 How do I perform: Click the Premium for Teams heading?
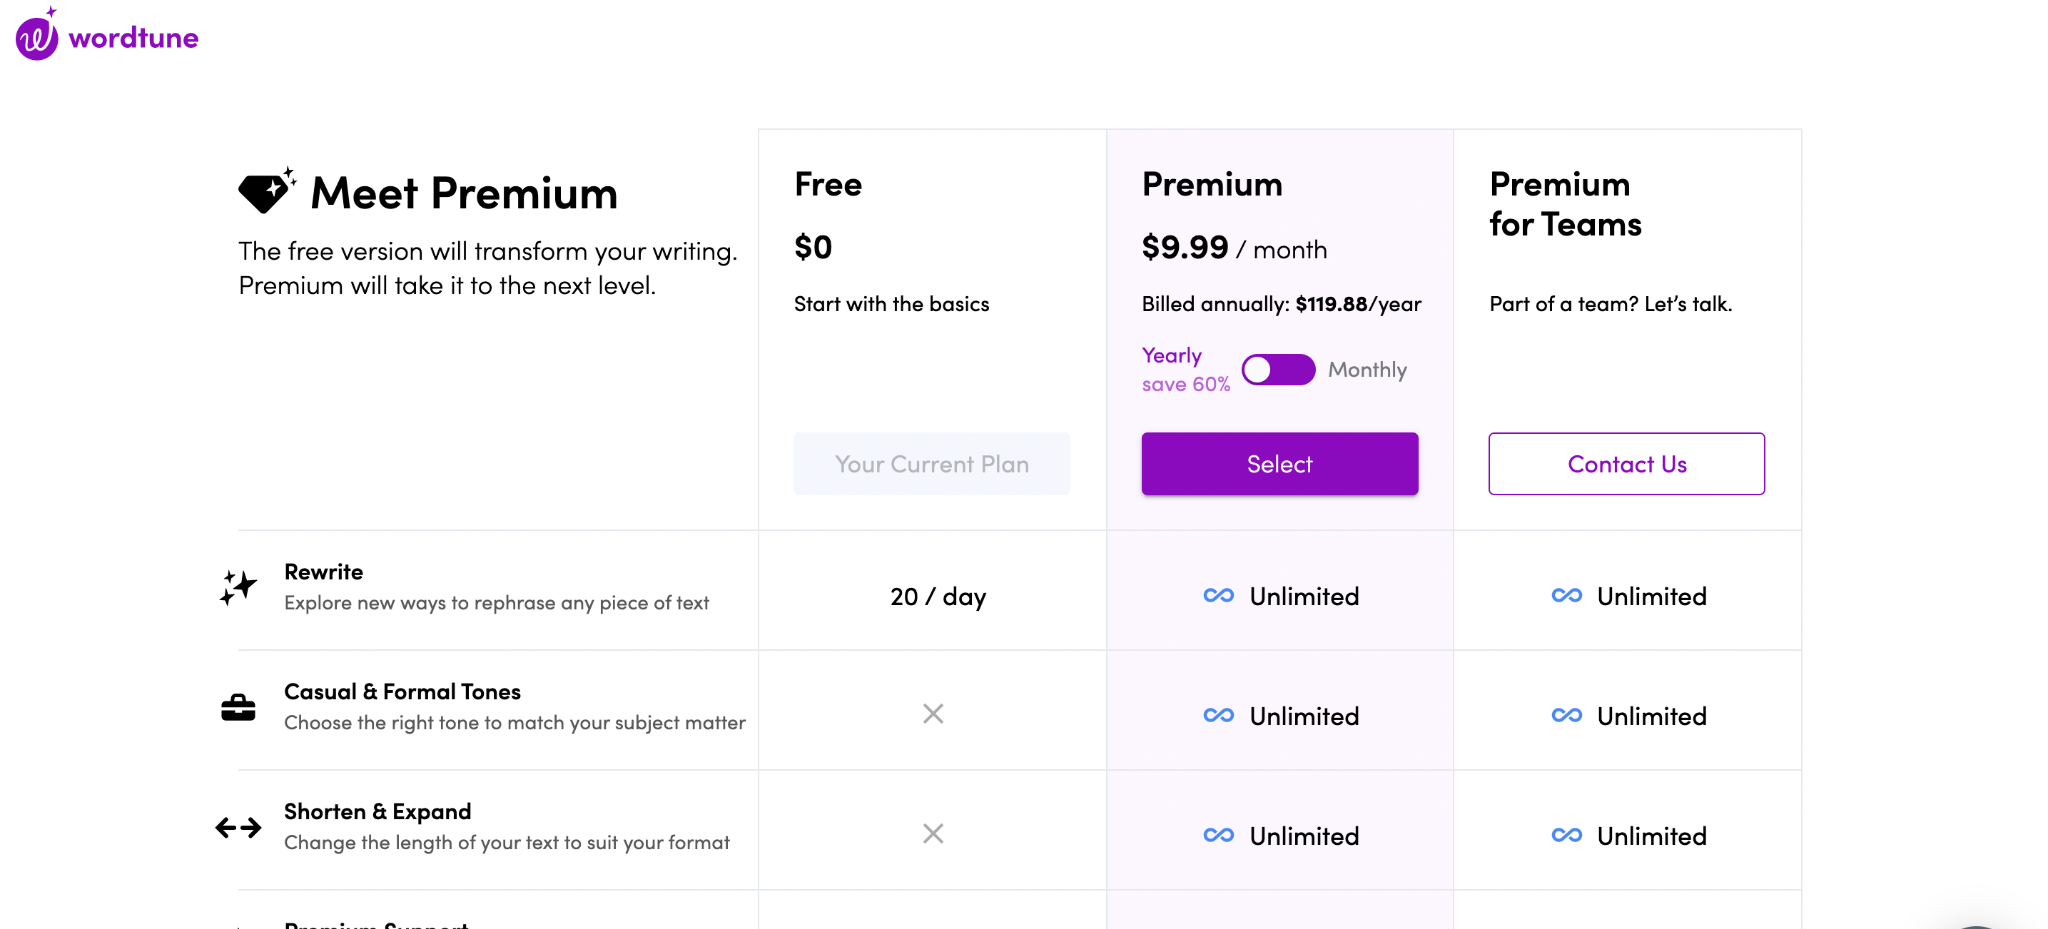coord(1565,204)
